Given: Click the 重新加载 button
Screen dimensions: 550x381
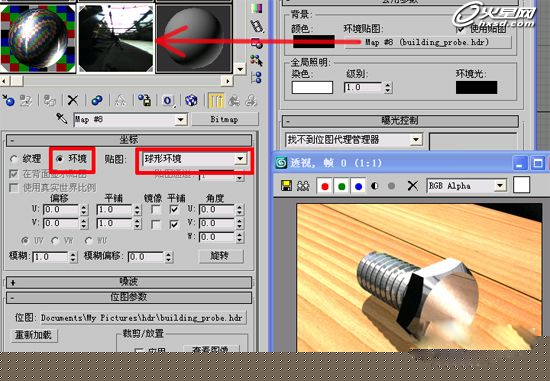Looking at the screenshot, I should (x=34, y=335).
